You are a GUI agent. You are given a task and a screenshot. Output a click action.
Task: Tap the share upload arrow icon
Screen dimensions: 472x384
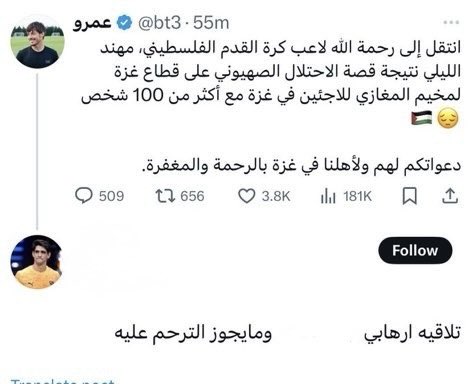click(x=450, y=196)
